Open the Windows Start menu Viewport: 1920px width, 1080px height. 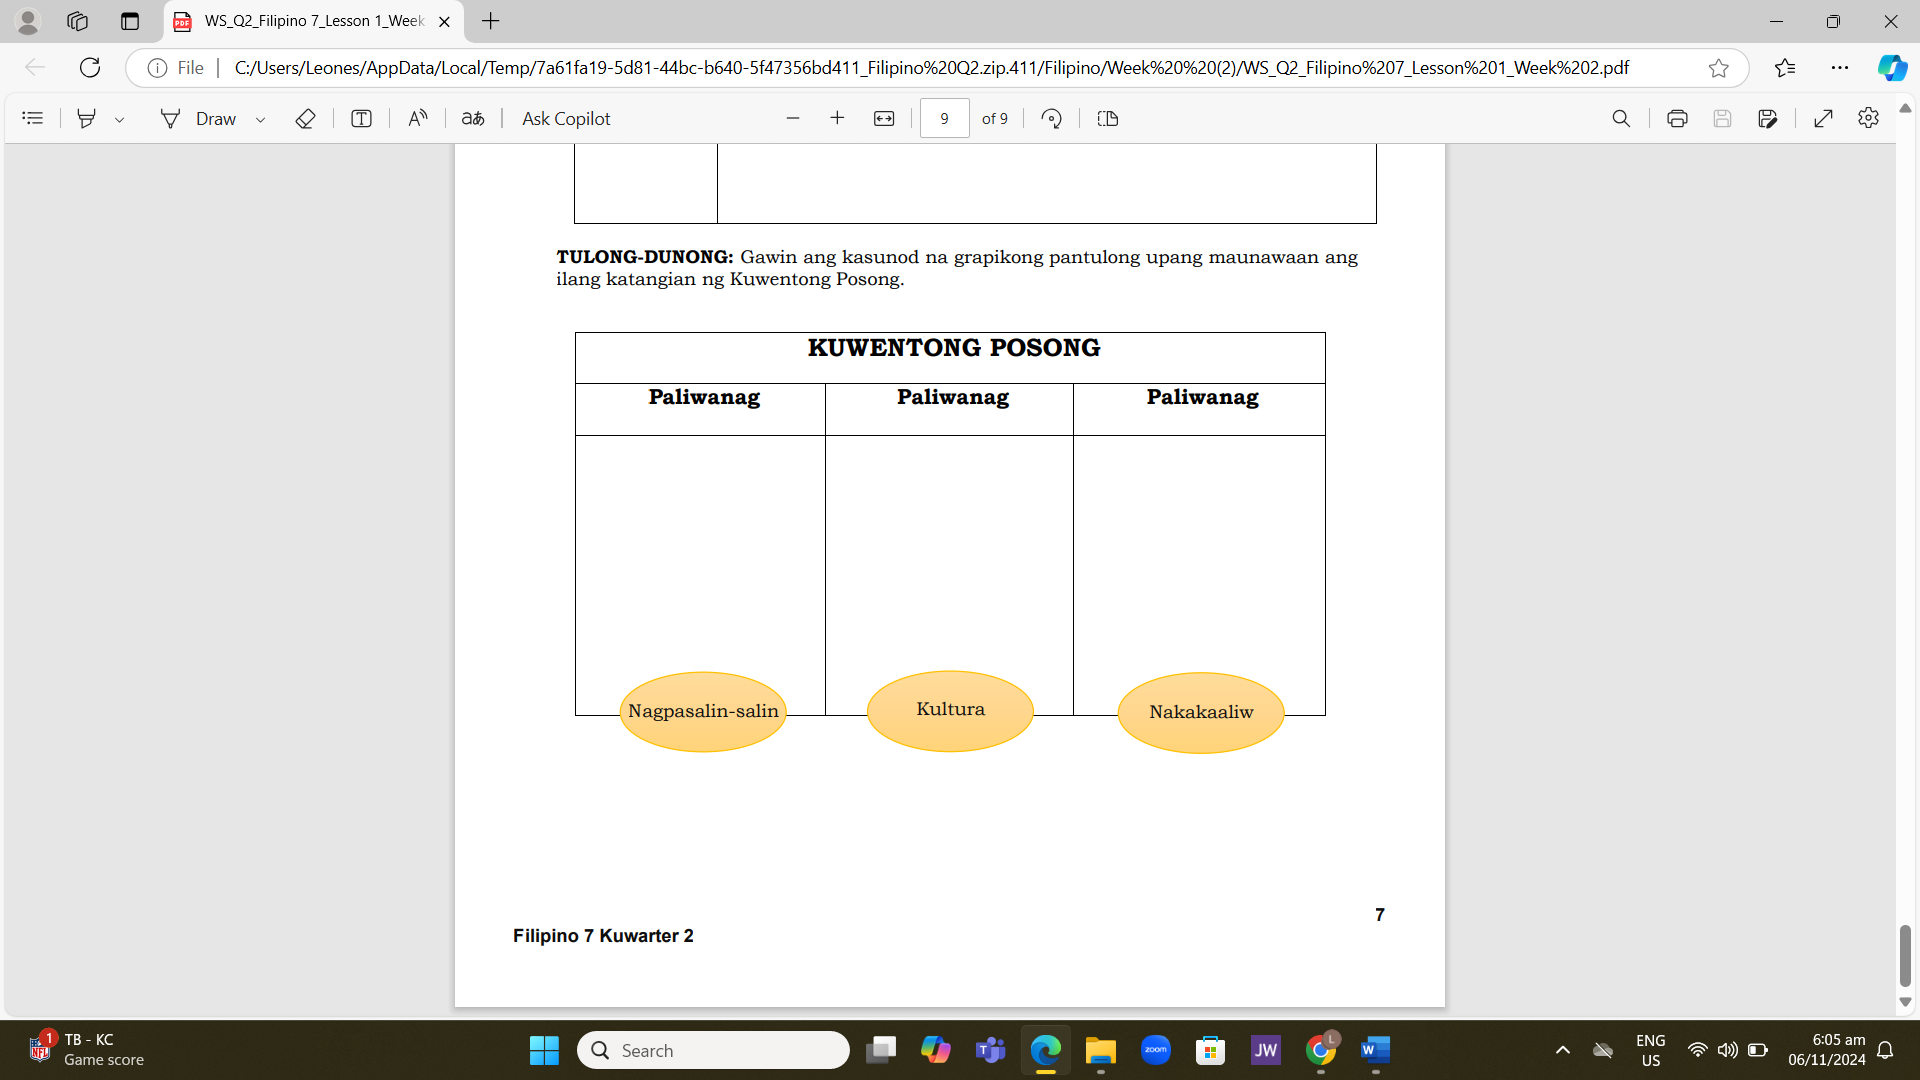coord(544,1050)
